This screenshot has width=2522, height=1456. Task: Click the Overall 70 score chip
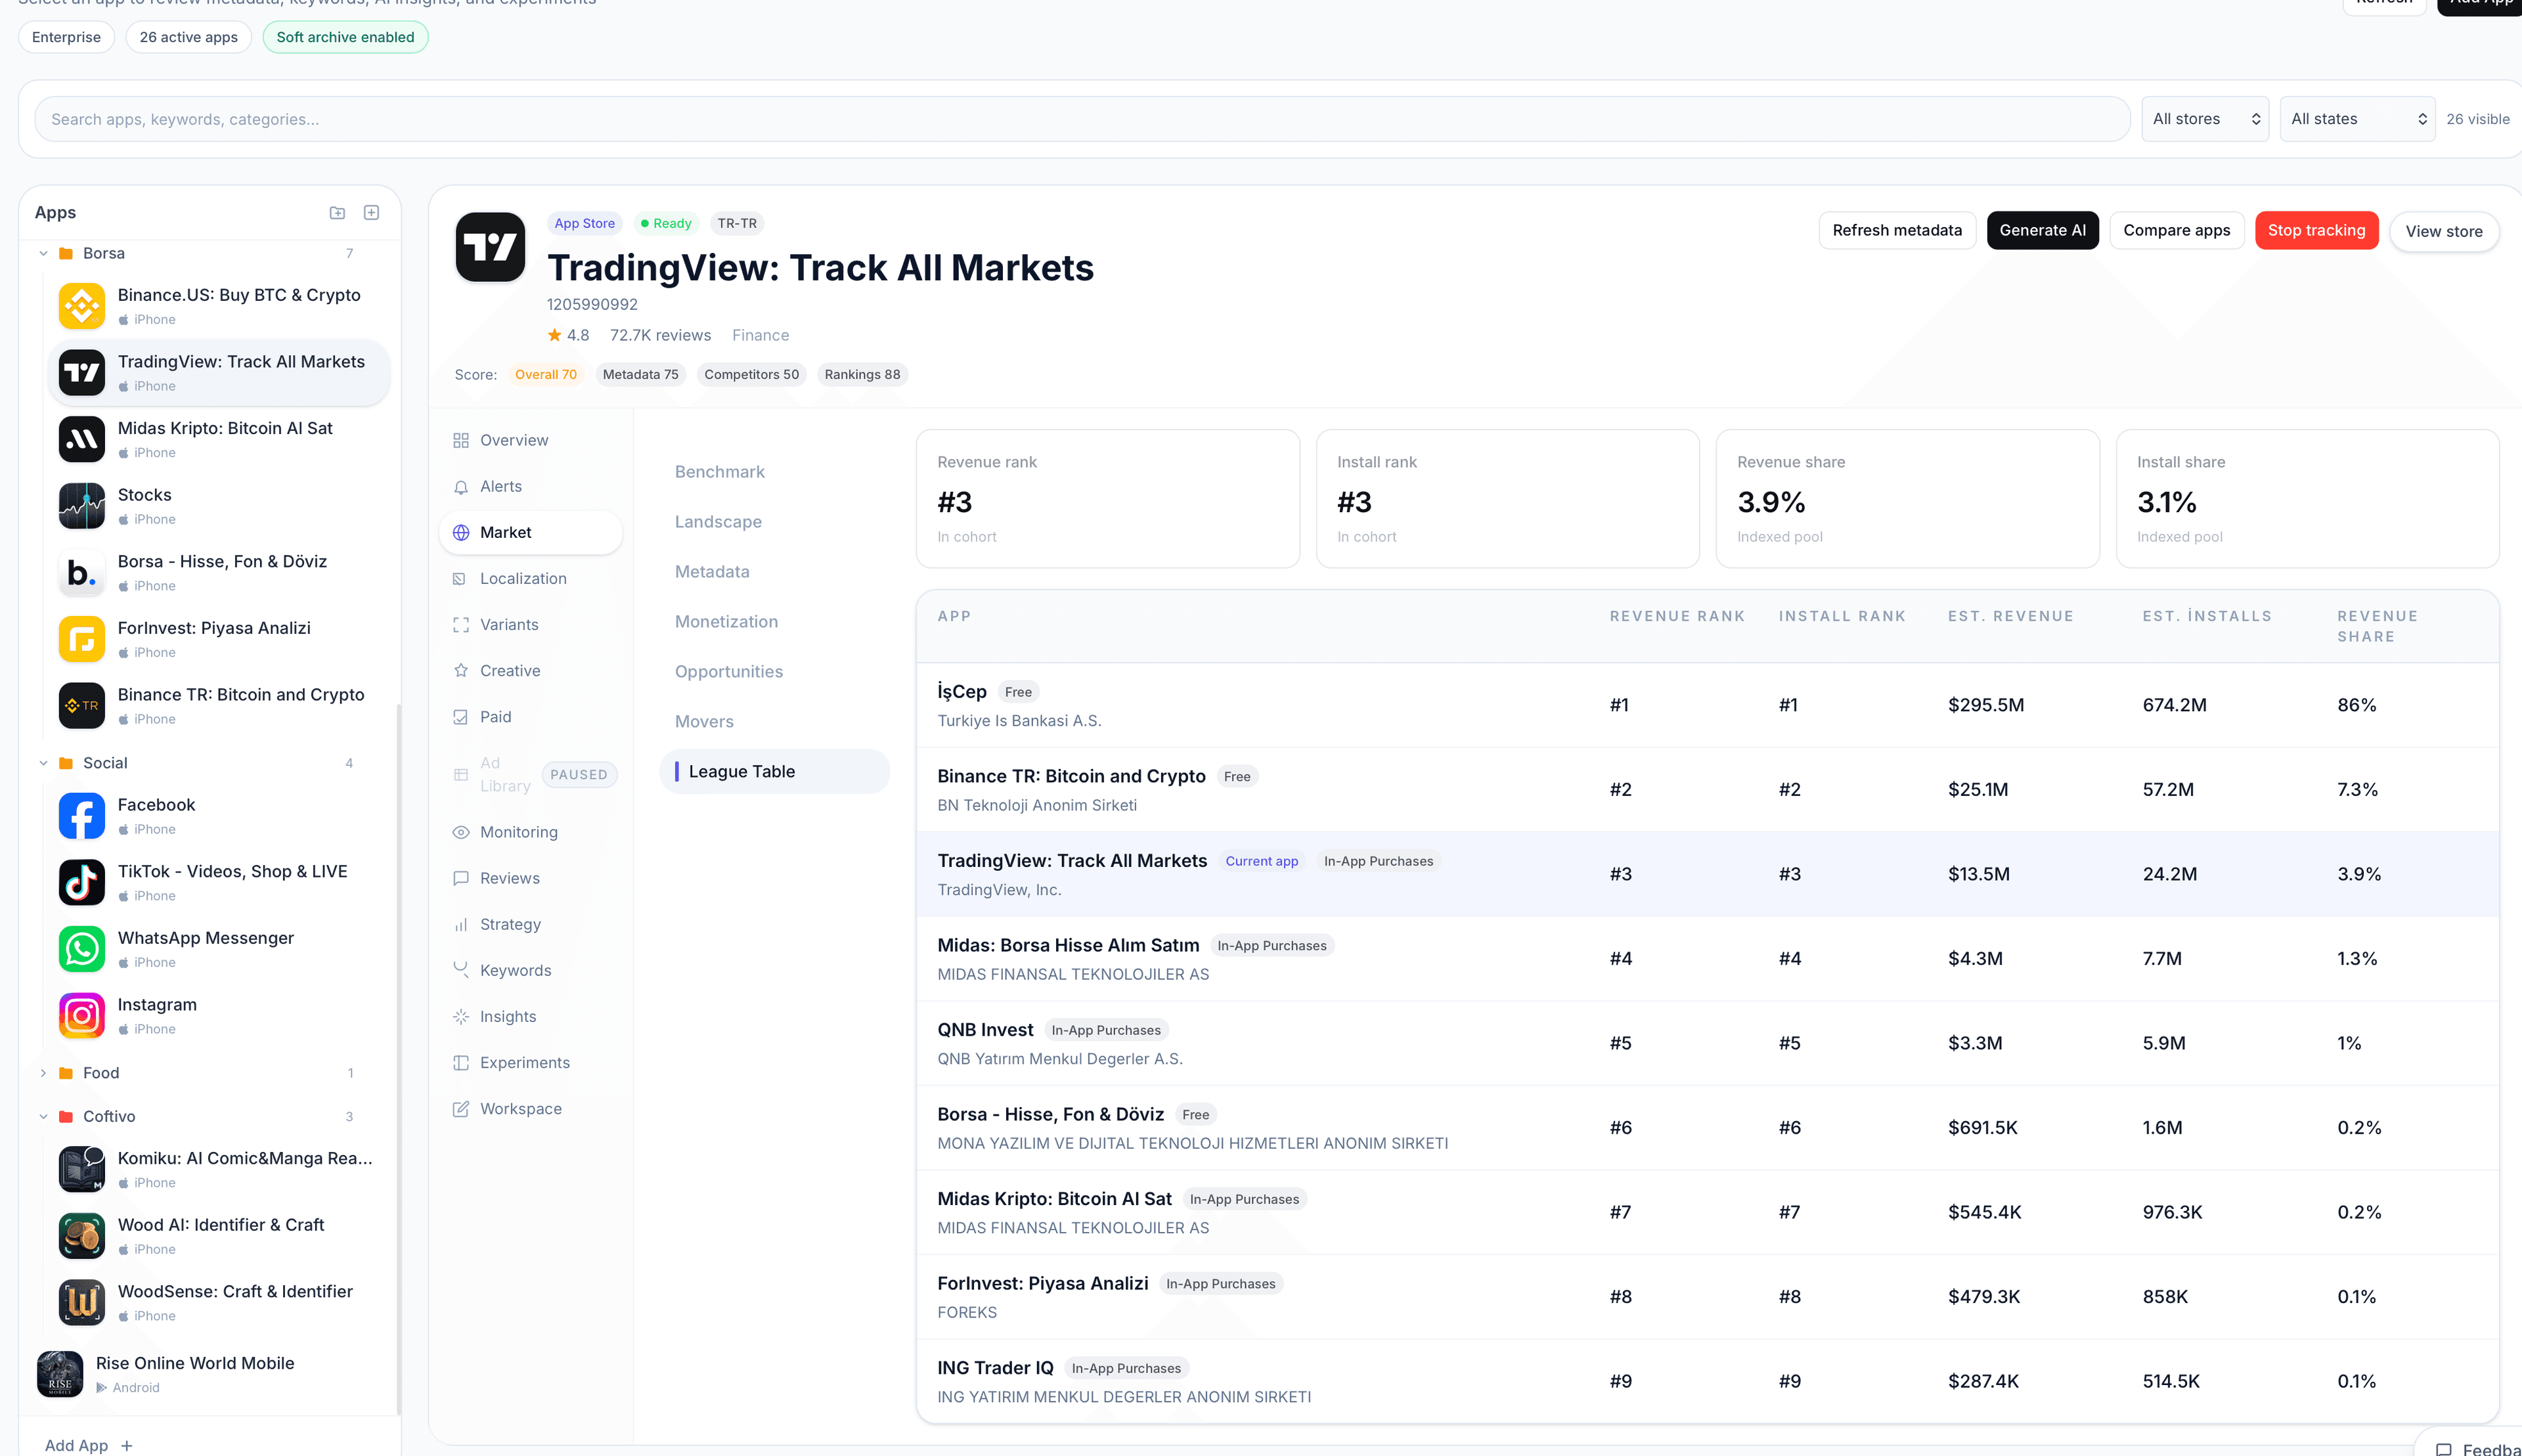pyautogui.click(x=545, y=374)
